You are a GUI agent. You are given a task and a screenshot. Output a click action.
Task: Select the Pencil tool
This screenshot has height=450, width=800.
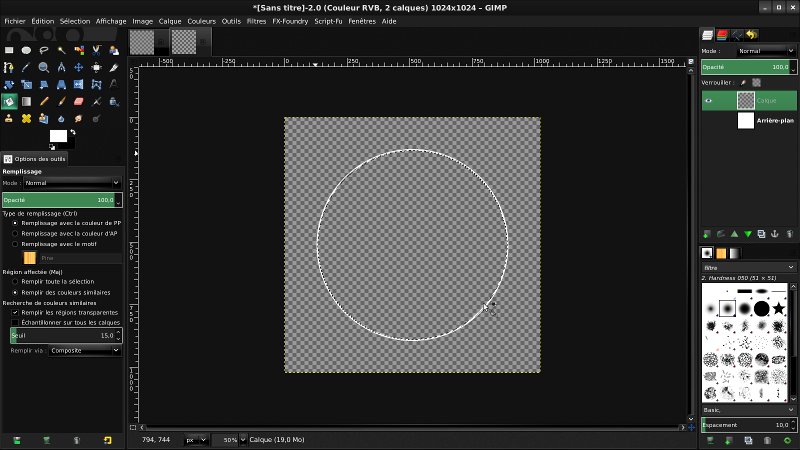[44, 102]
